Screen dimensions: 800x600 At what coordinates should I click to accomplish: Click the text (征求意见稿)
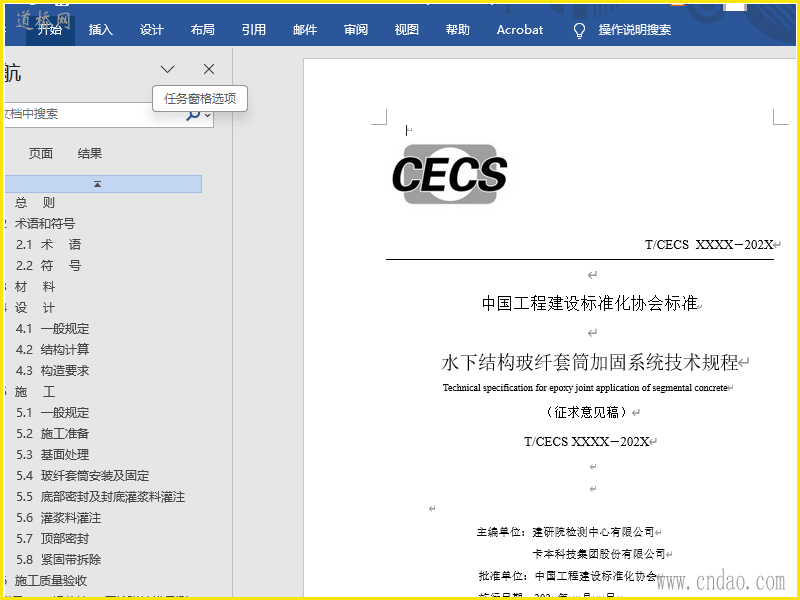[x=586, y=412]
